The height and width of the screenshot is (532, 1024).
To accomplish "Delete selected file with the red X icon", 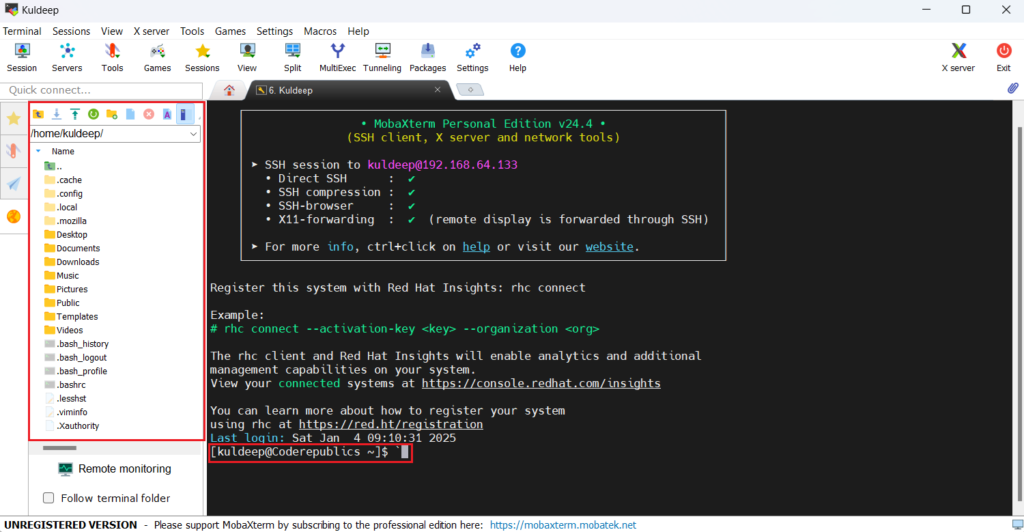I will click(x=148, y=114).
